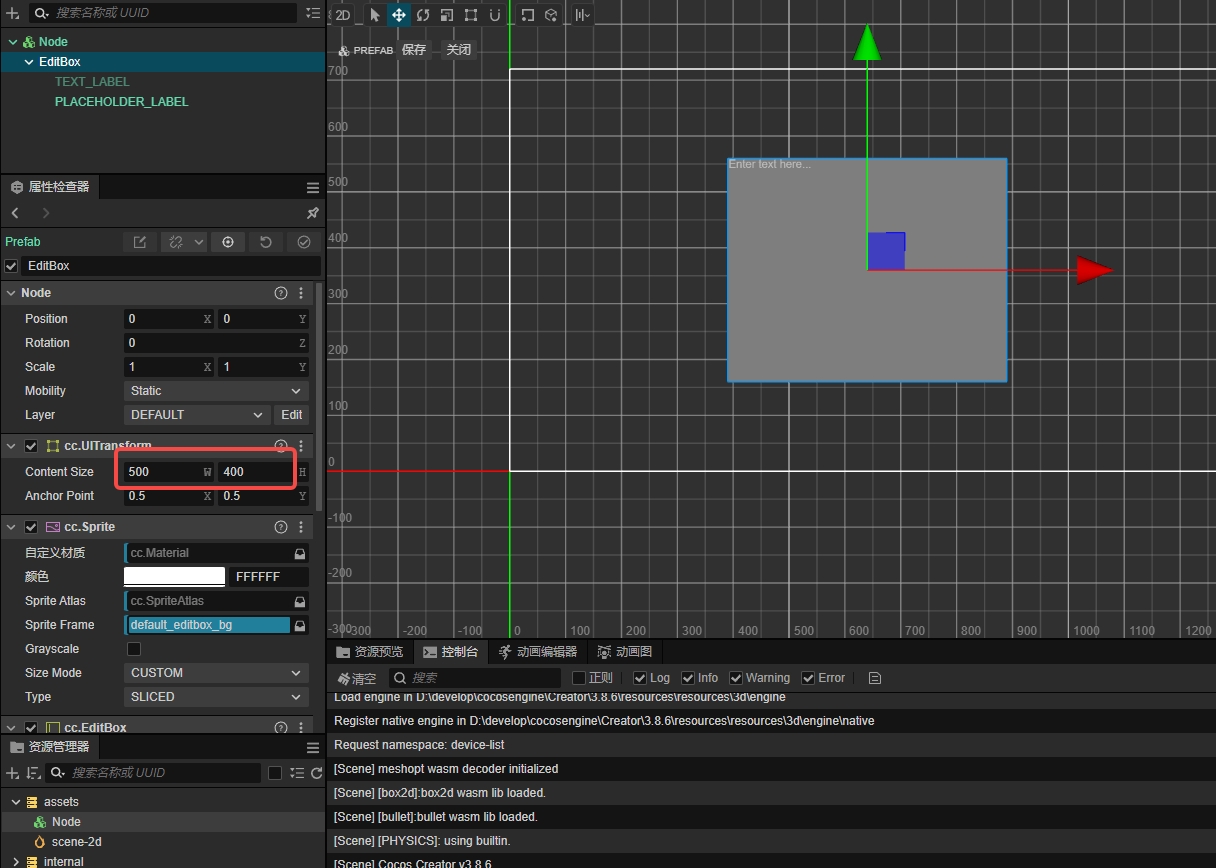Viewport: 1216px width, 868px height.
Task: Refresh the asset manager list
Action: (x=316, y=773)
